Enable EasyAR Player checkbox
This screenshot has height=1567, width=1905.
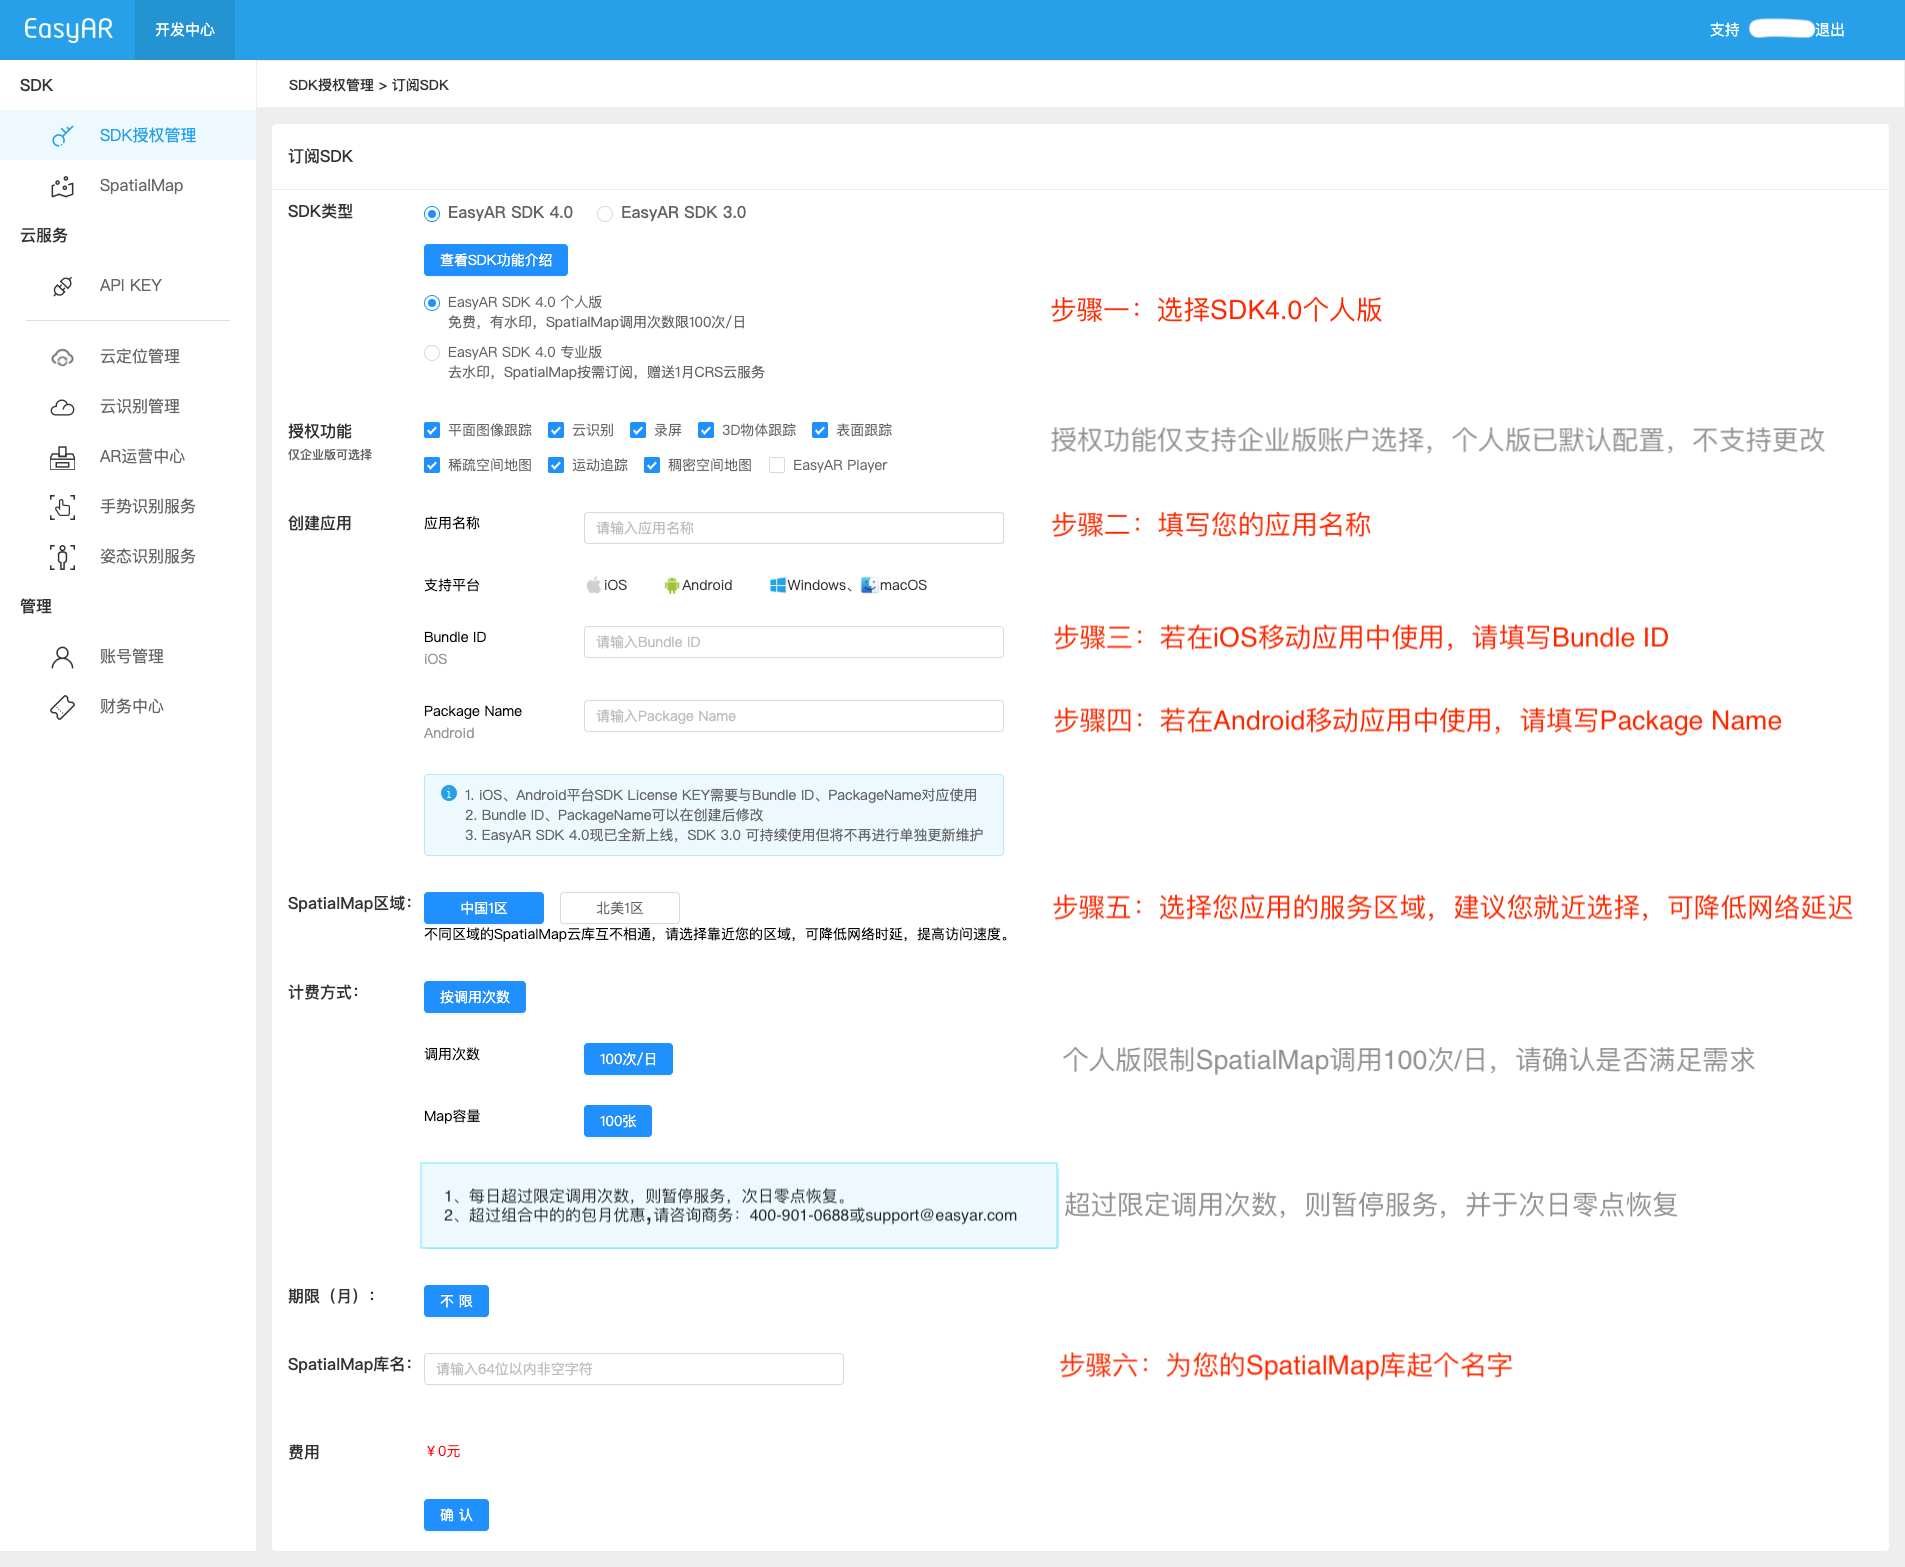(777, 465)
